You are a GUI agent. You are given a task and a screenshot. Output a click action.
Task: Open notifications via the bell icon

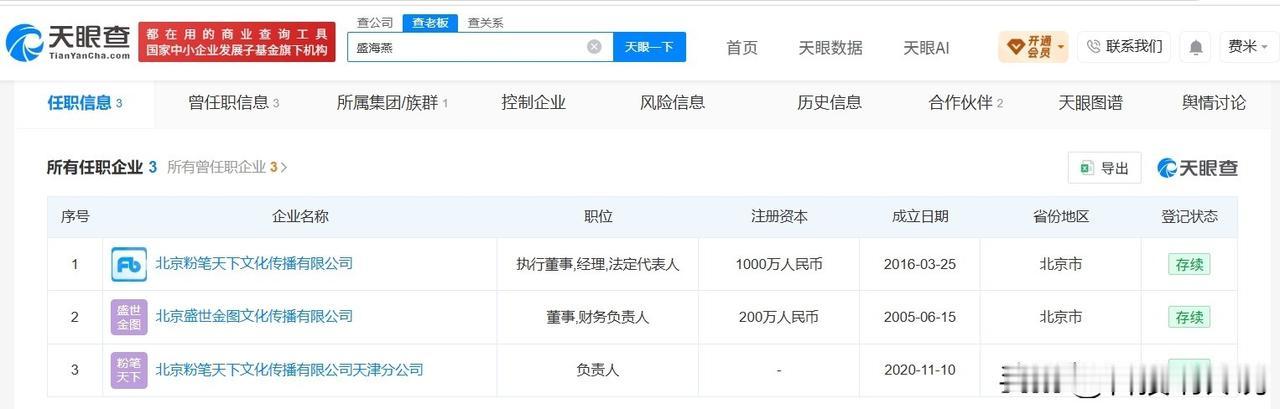(x=1196, y=47)
